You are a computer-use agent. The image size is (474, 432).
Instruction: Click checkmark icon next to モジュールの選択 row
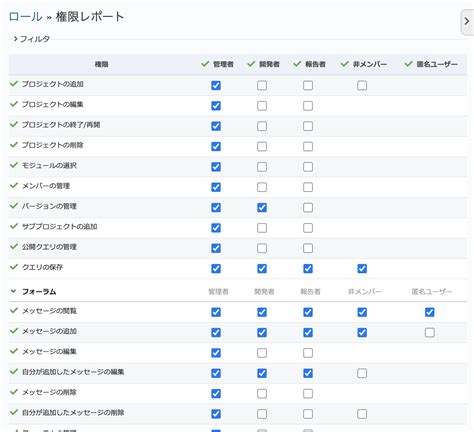pyautogui.click(x=14, y=165)
